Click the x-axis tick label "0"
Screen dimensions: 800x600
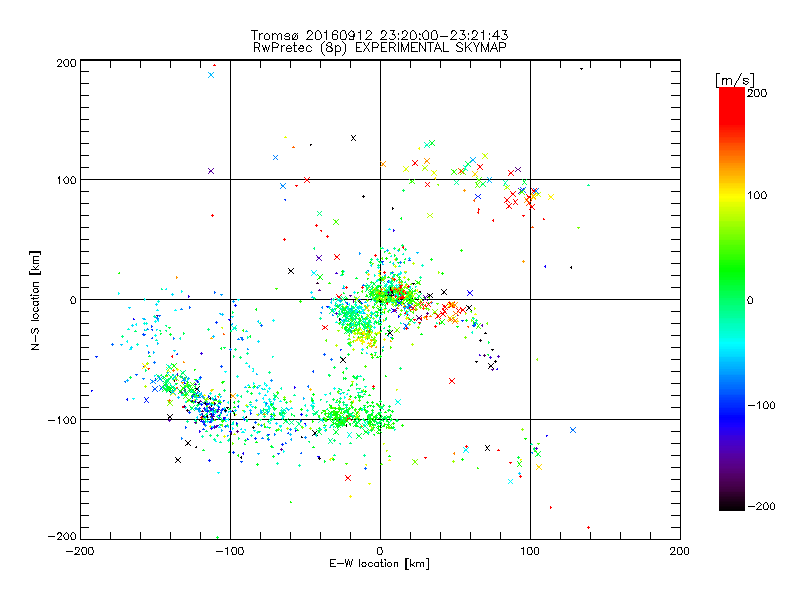coord(380,551)
